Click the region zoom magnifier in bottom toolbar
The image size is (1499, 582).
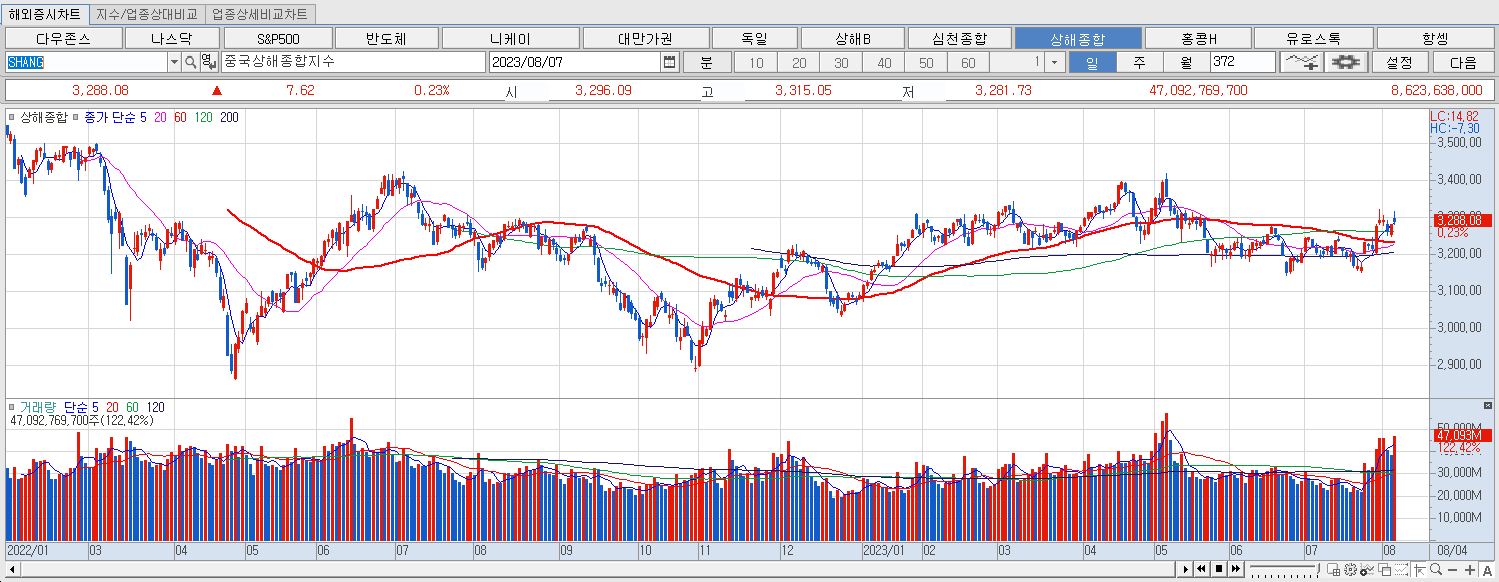tap(1435, 570)
